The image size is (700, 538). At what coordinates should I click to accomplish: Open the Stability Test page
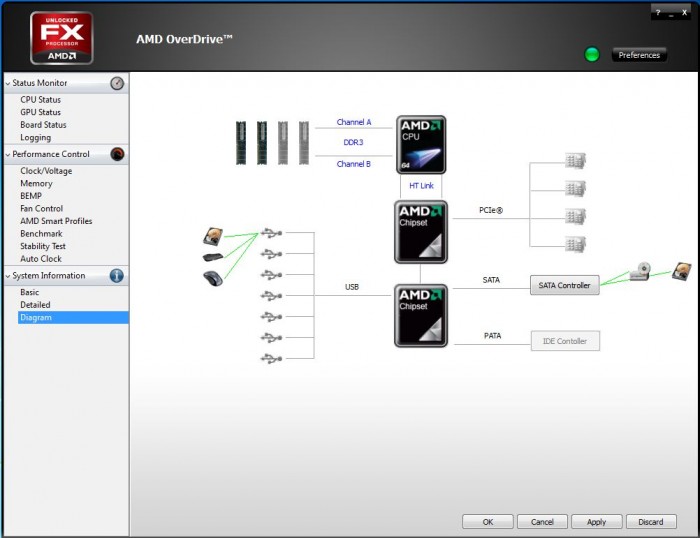pyautogui.click(x=43, y=246)
